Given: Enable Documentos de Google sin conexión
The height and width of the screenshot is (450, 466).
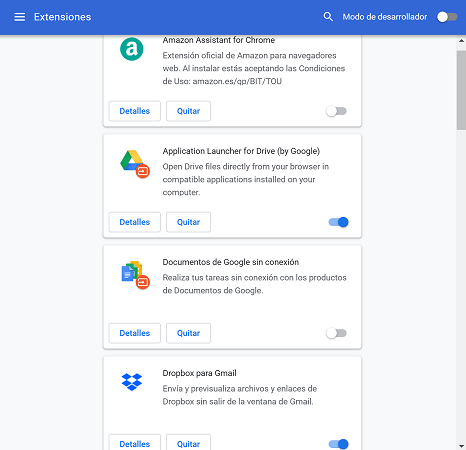Looking at the screenshot, I should [336, 333].
